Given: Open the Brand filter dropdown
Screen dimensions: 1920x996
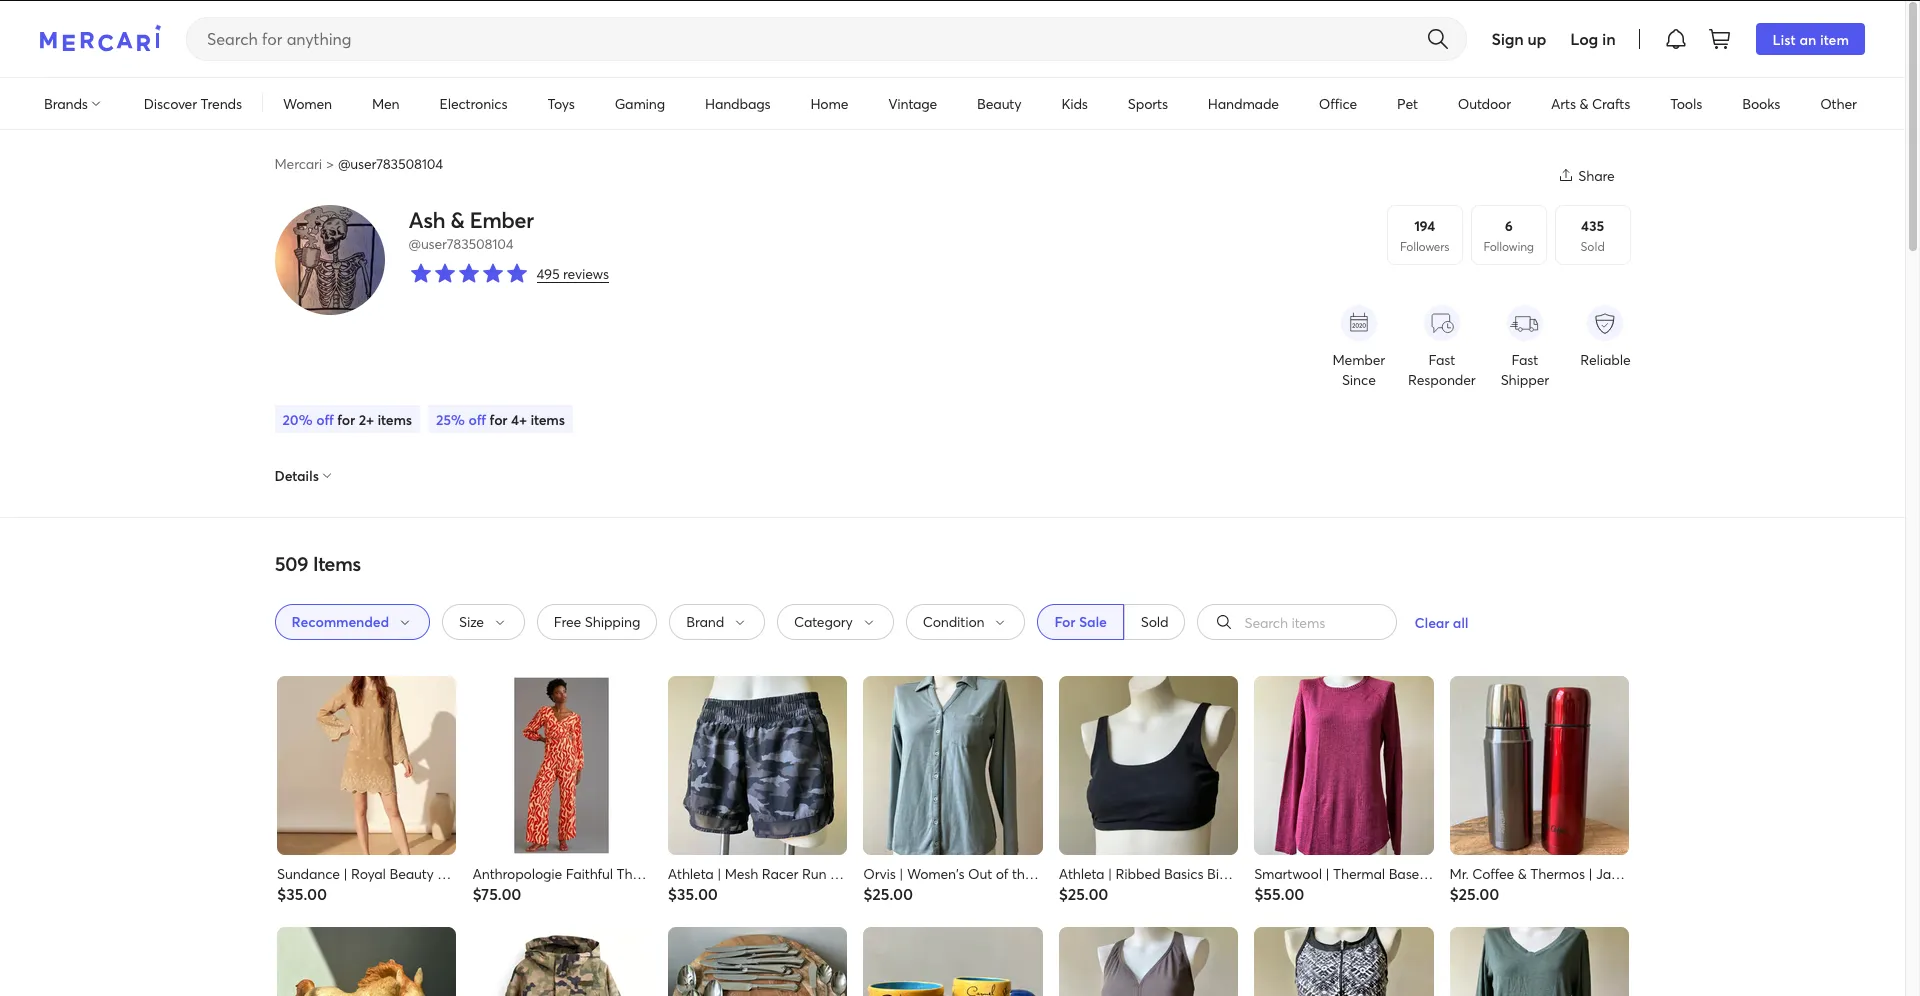Looking at the screenshot, I should (x=717, y=622).
